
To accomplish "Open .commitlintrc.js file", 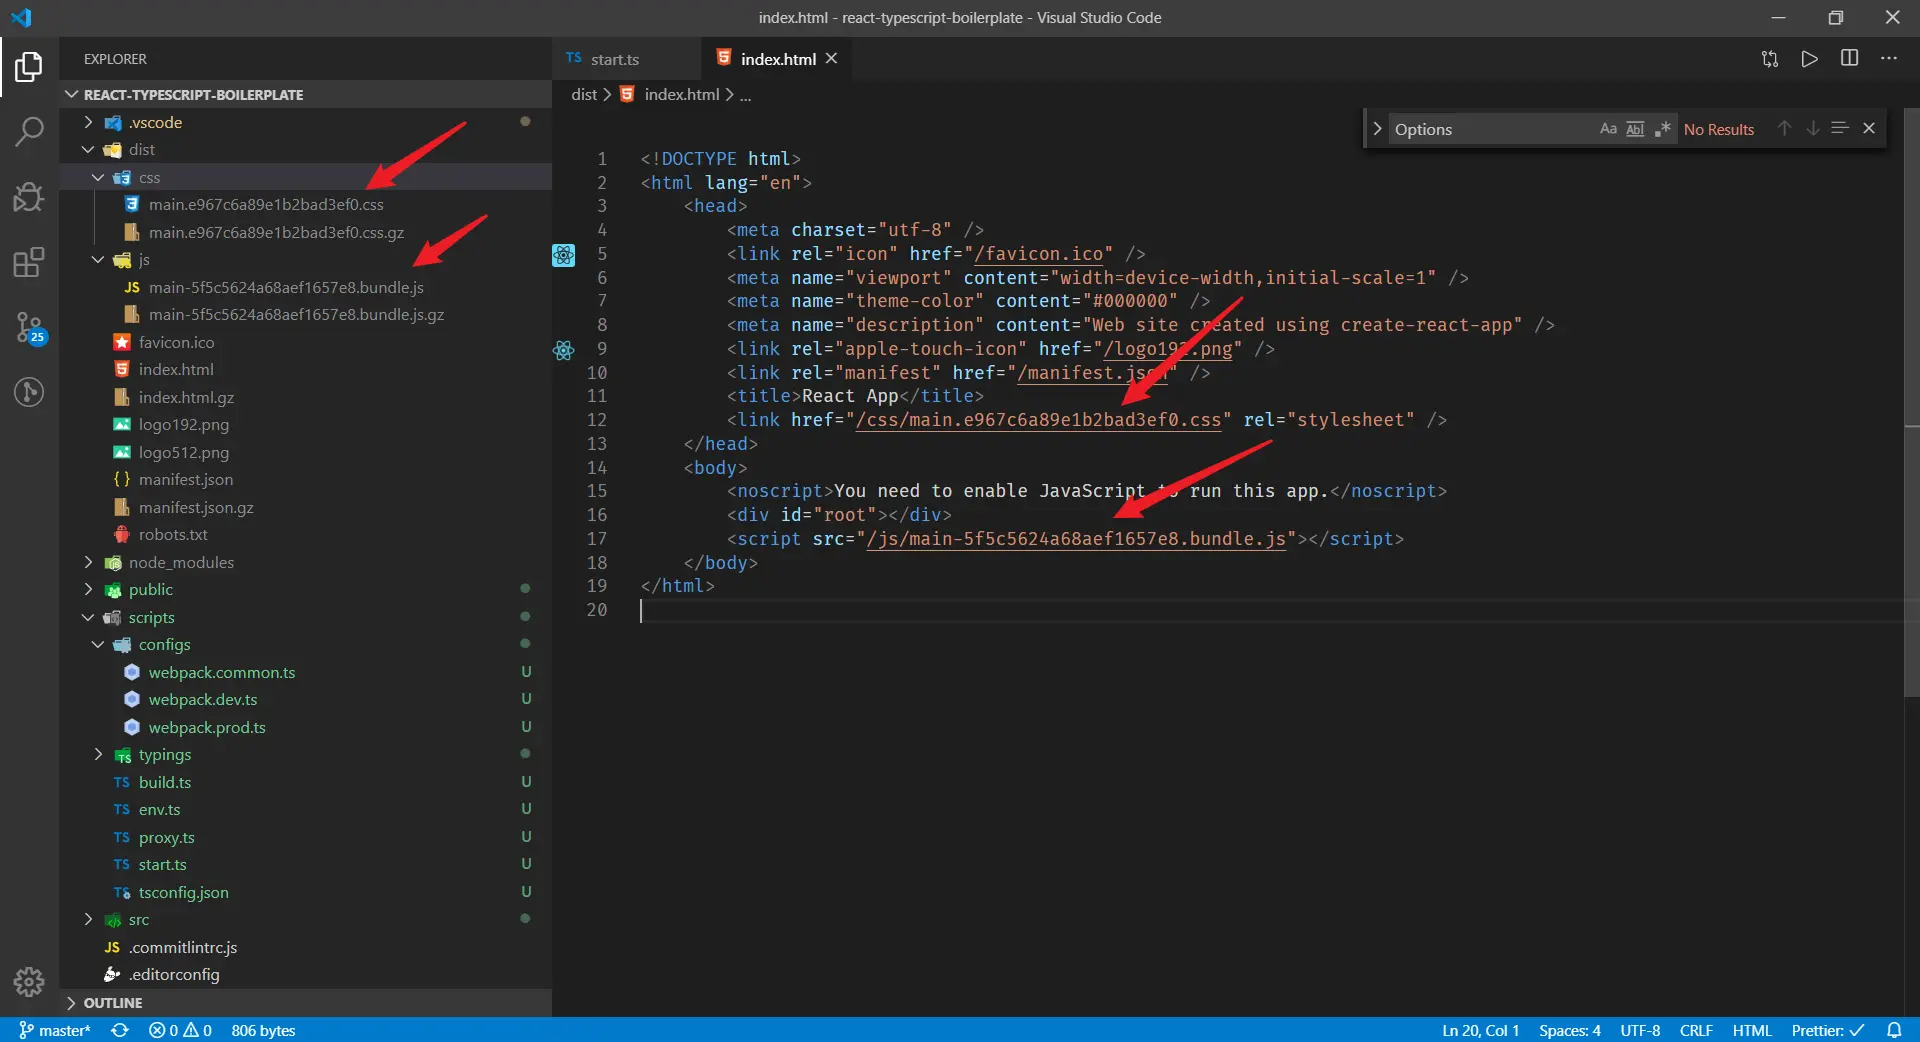I will [183, 948].
